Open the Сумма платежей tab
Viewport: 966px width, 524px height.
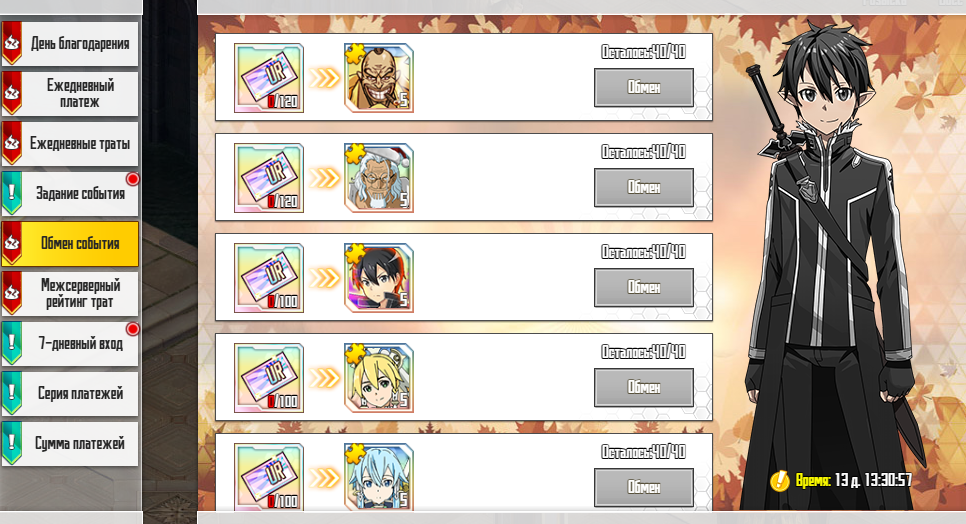pyautogui.click(x=70, y=443)
